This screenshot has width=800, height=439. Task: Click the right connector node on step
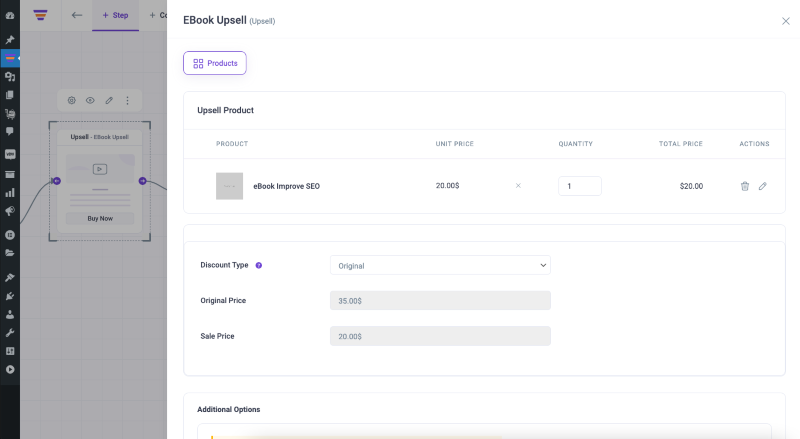143,181
